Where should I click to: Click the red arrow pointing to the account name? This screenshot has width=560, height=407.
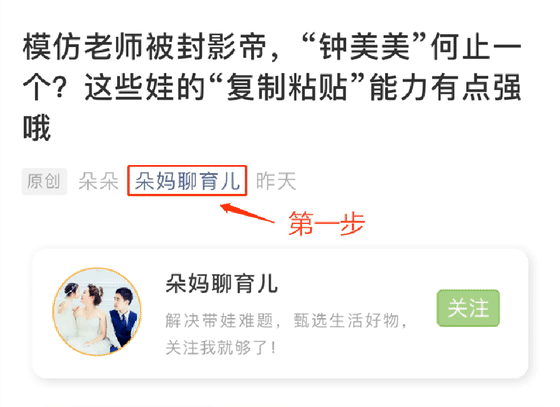point(247,213)
